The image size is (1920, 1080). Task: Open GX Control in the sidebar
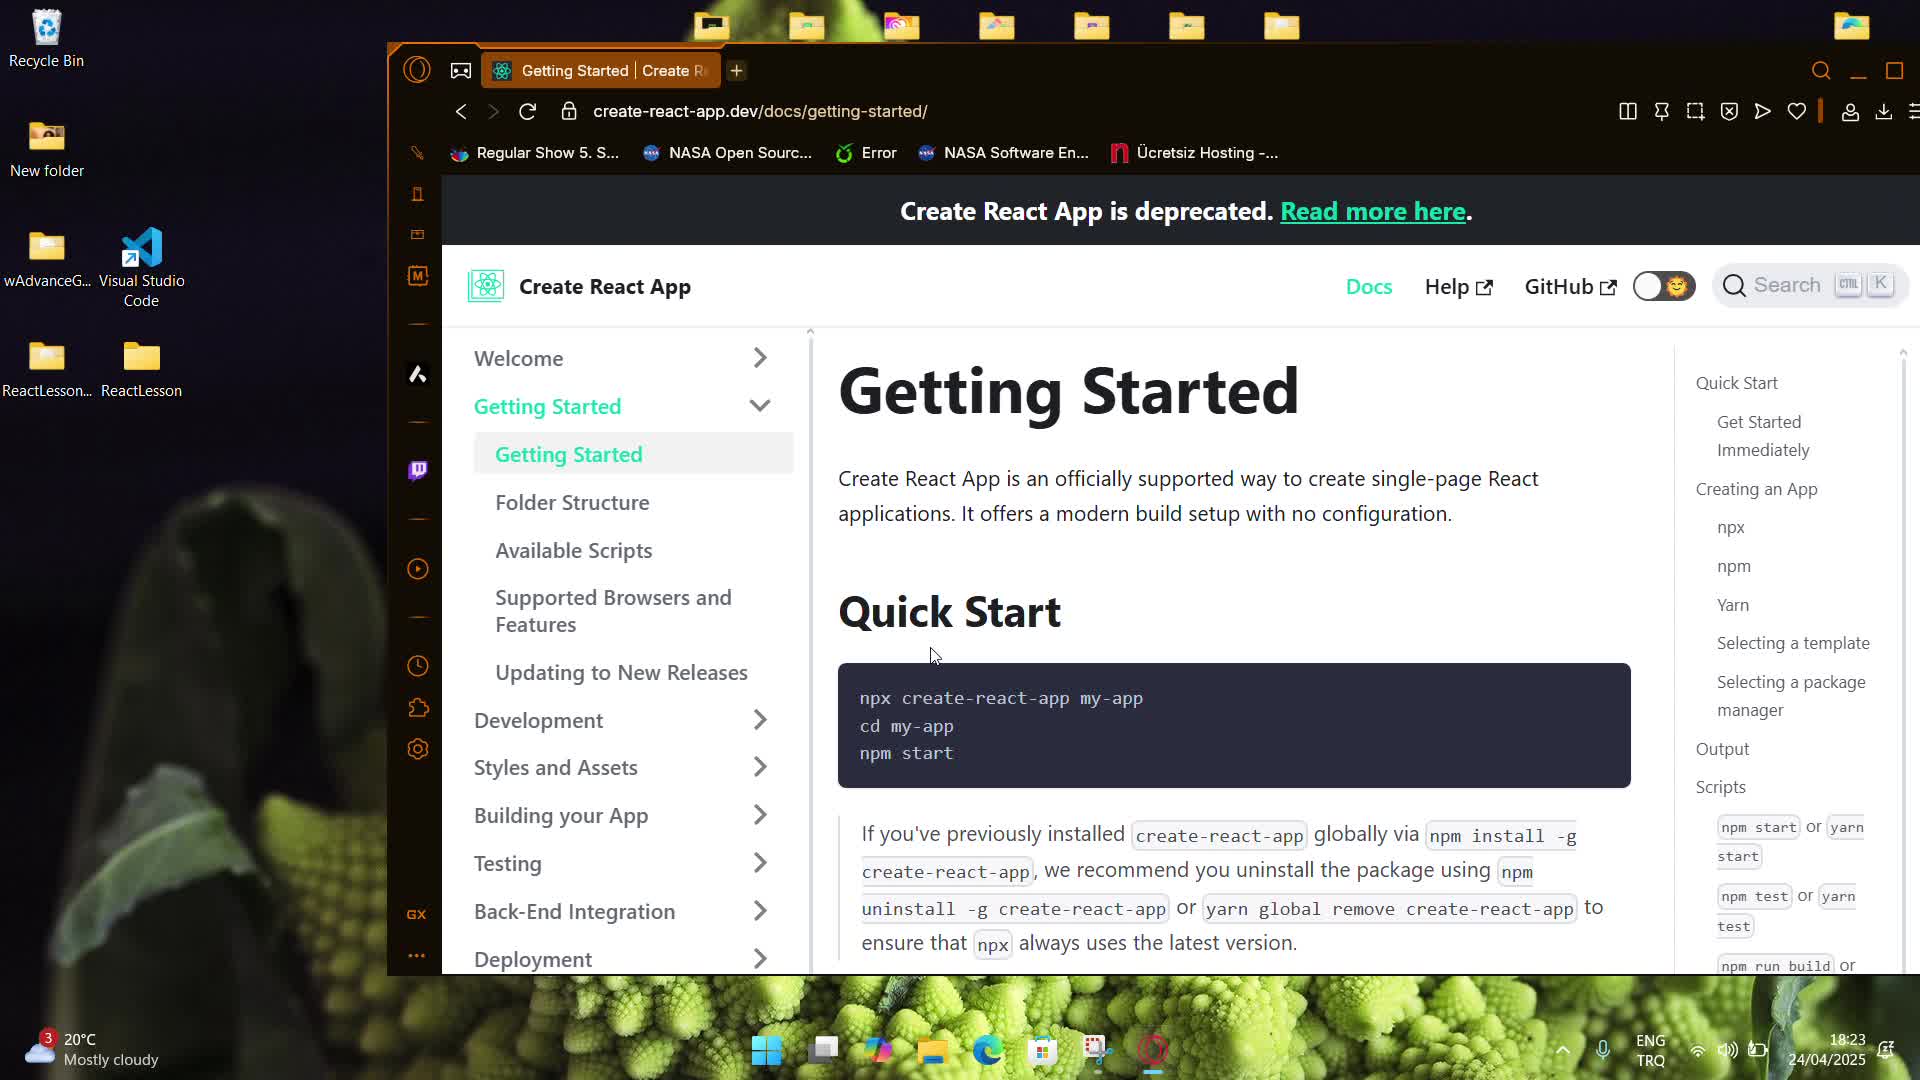tap(417, 914)
